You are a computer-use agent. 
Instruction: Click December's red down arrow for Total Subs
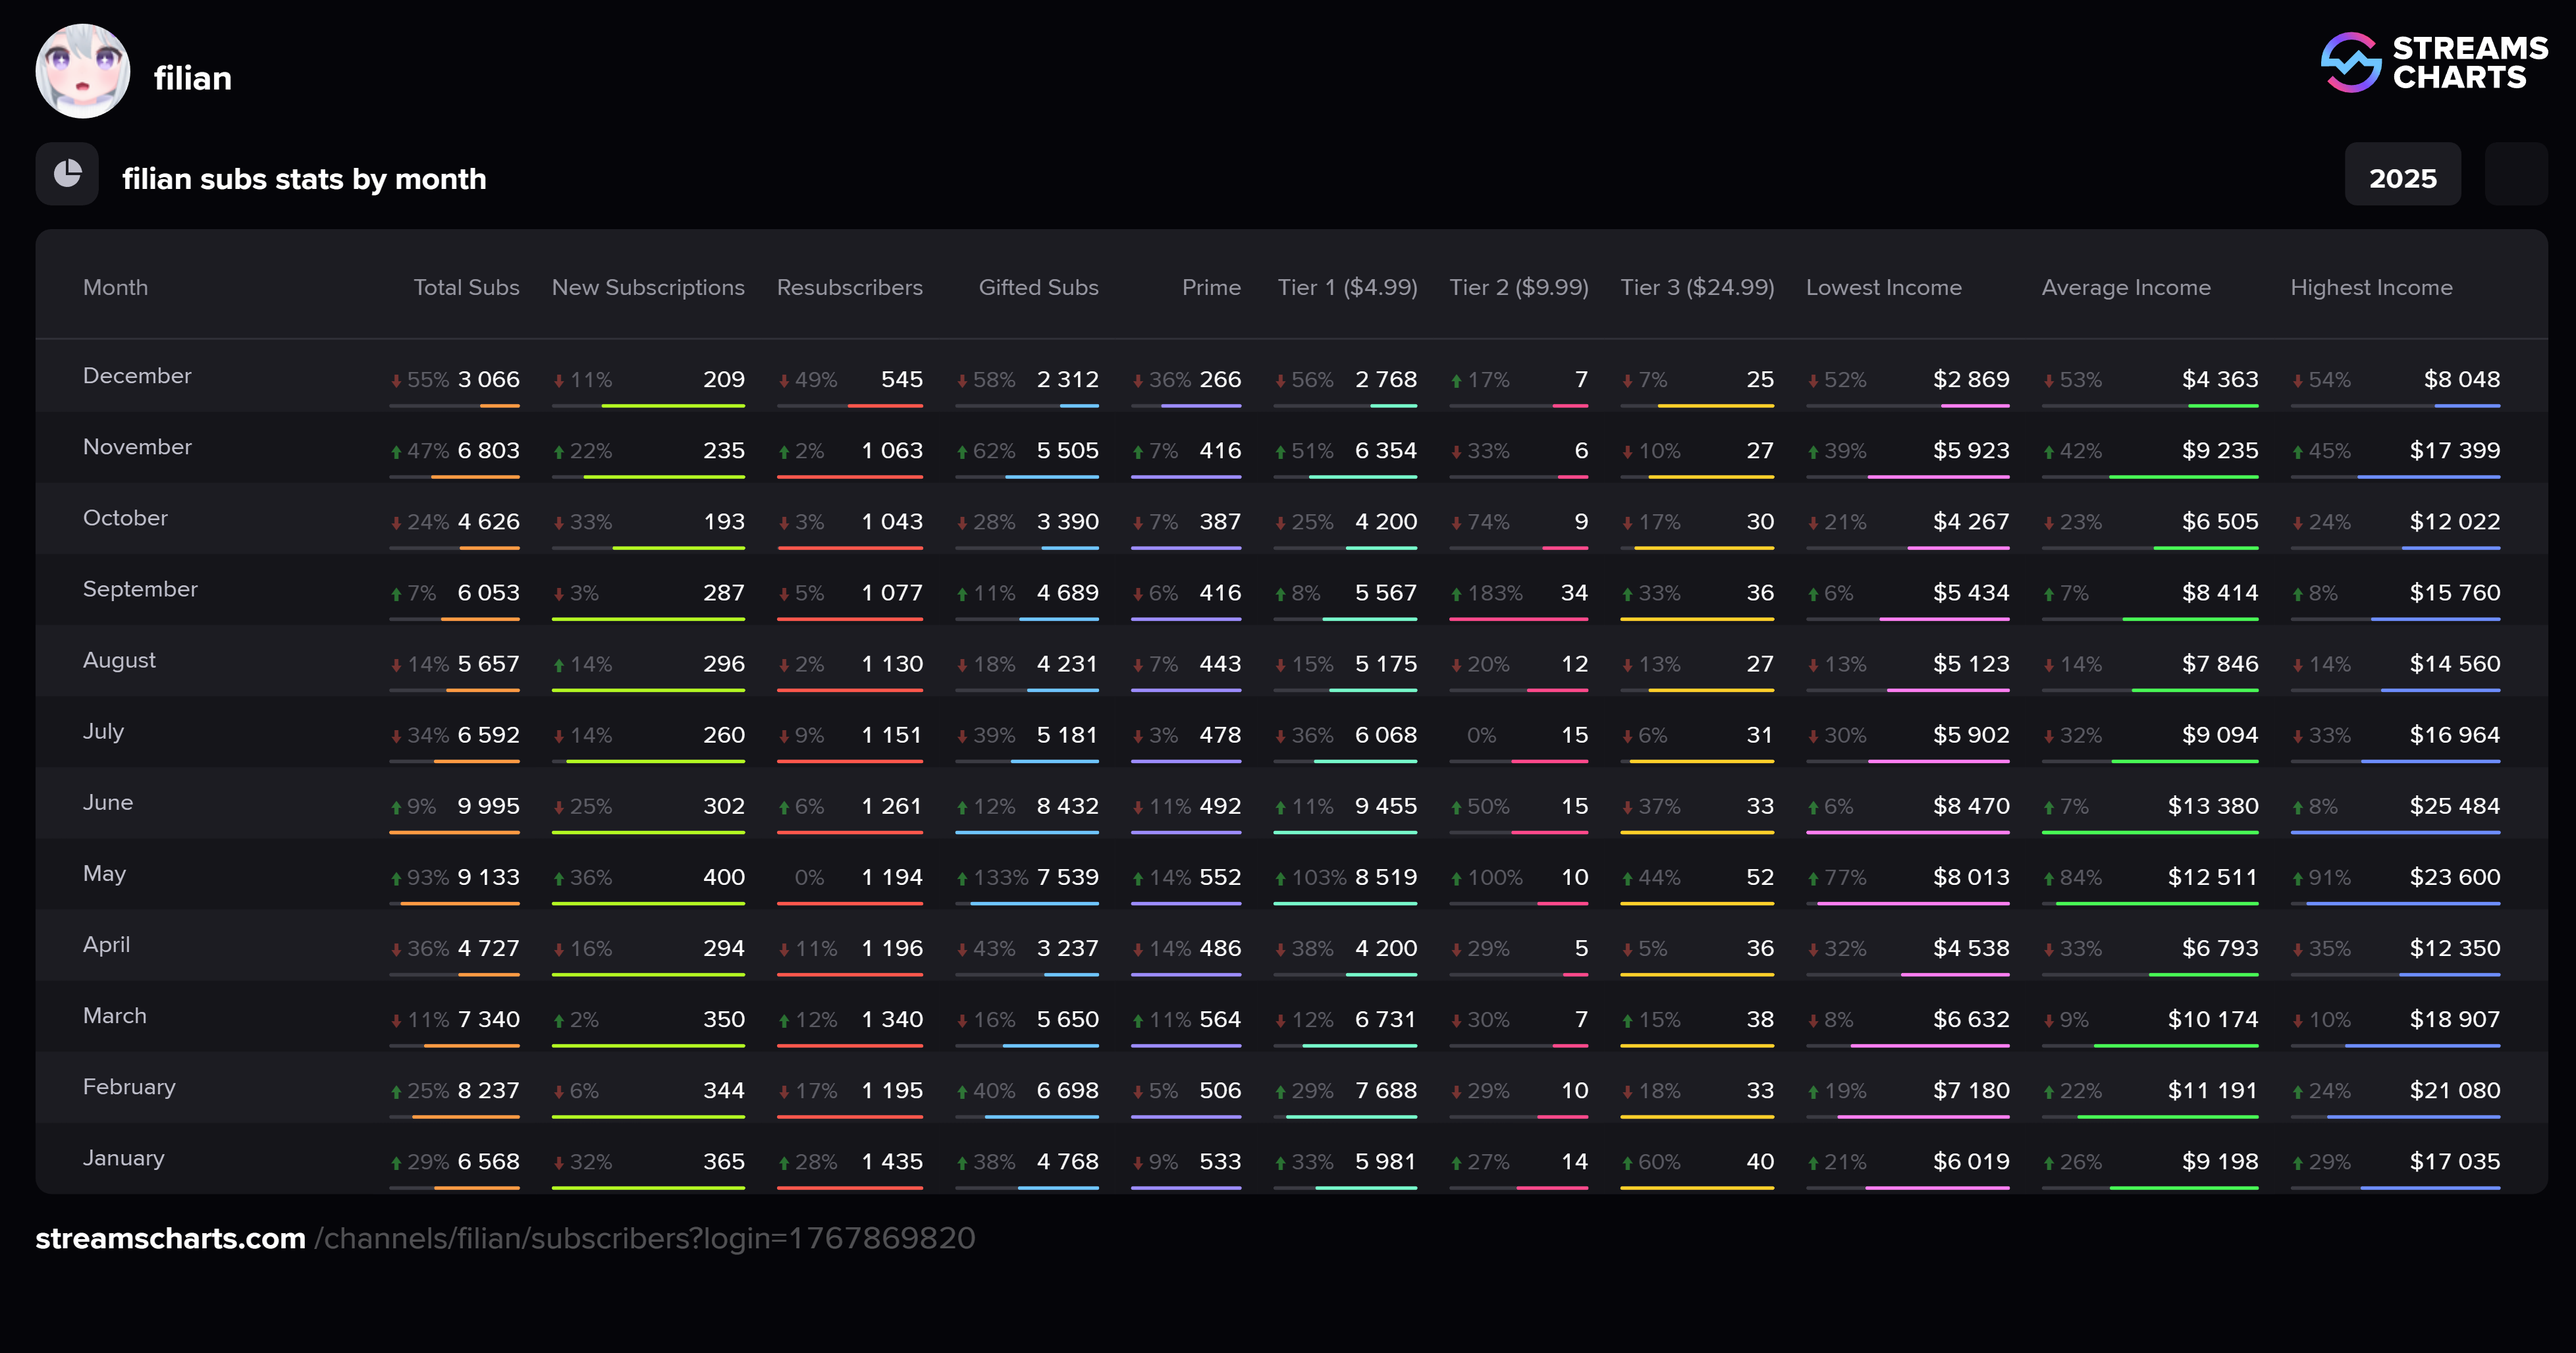click(x=396, y=381)
